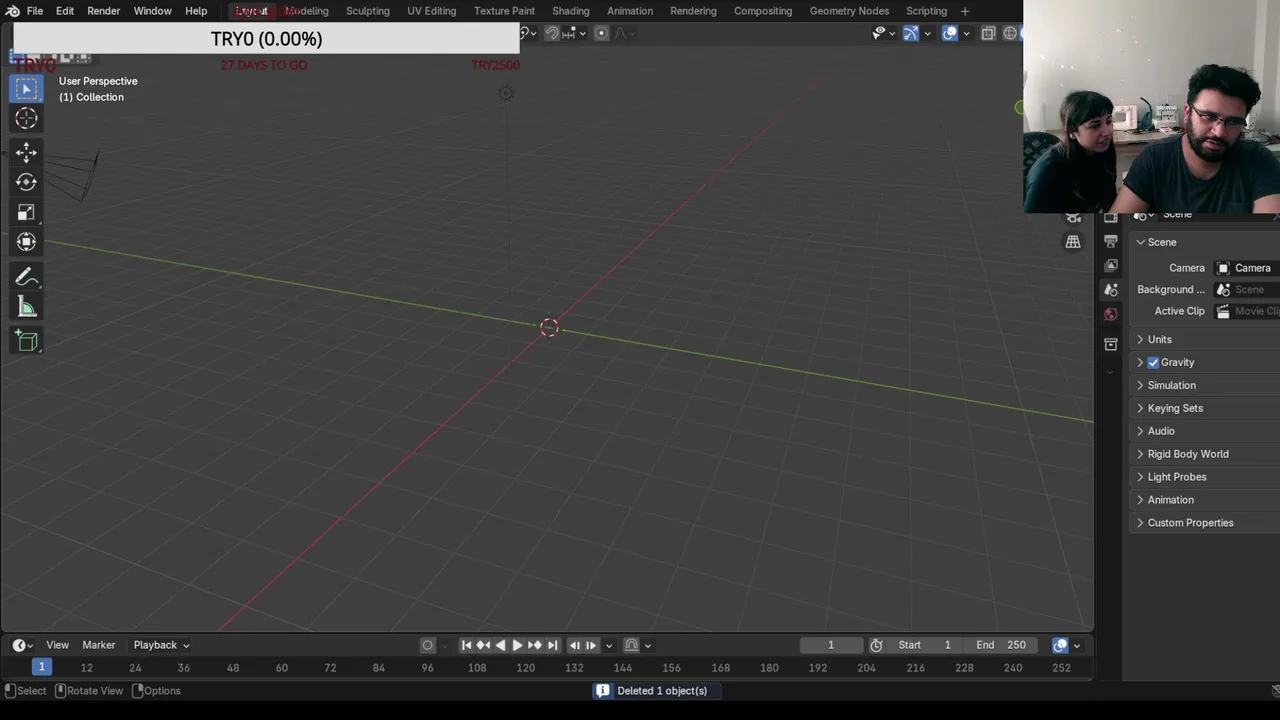Switch to wireframe viewport shading

(x=1010, y=33)
